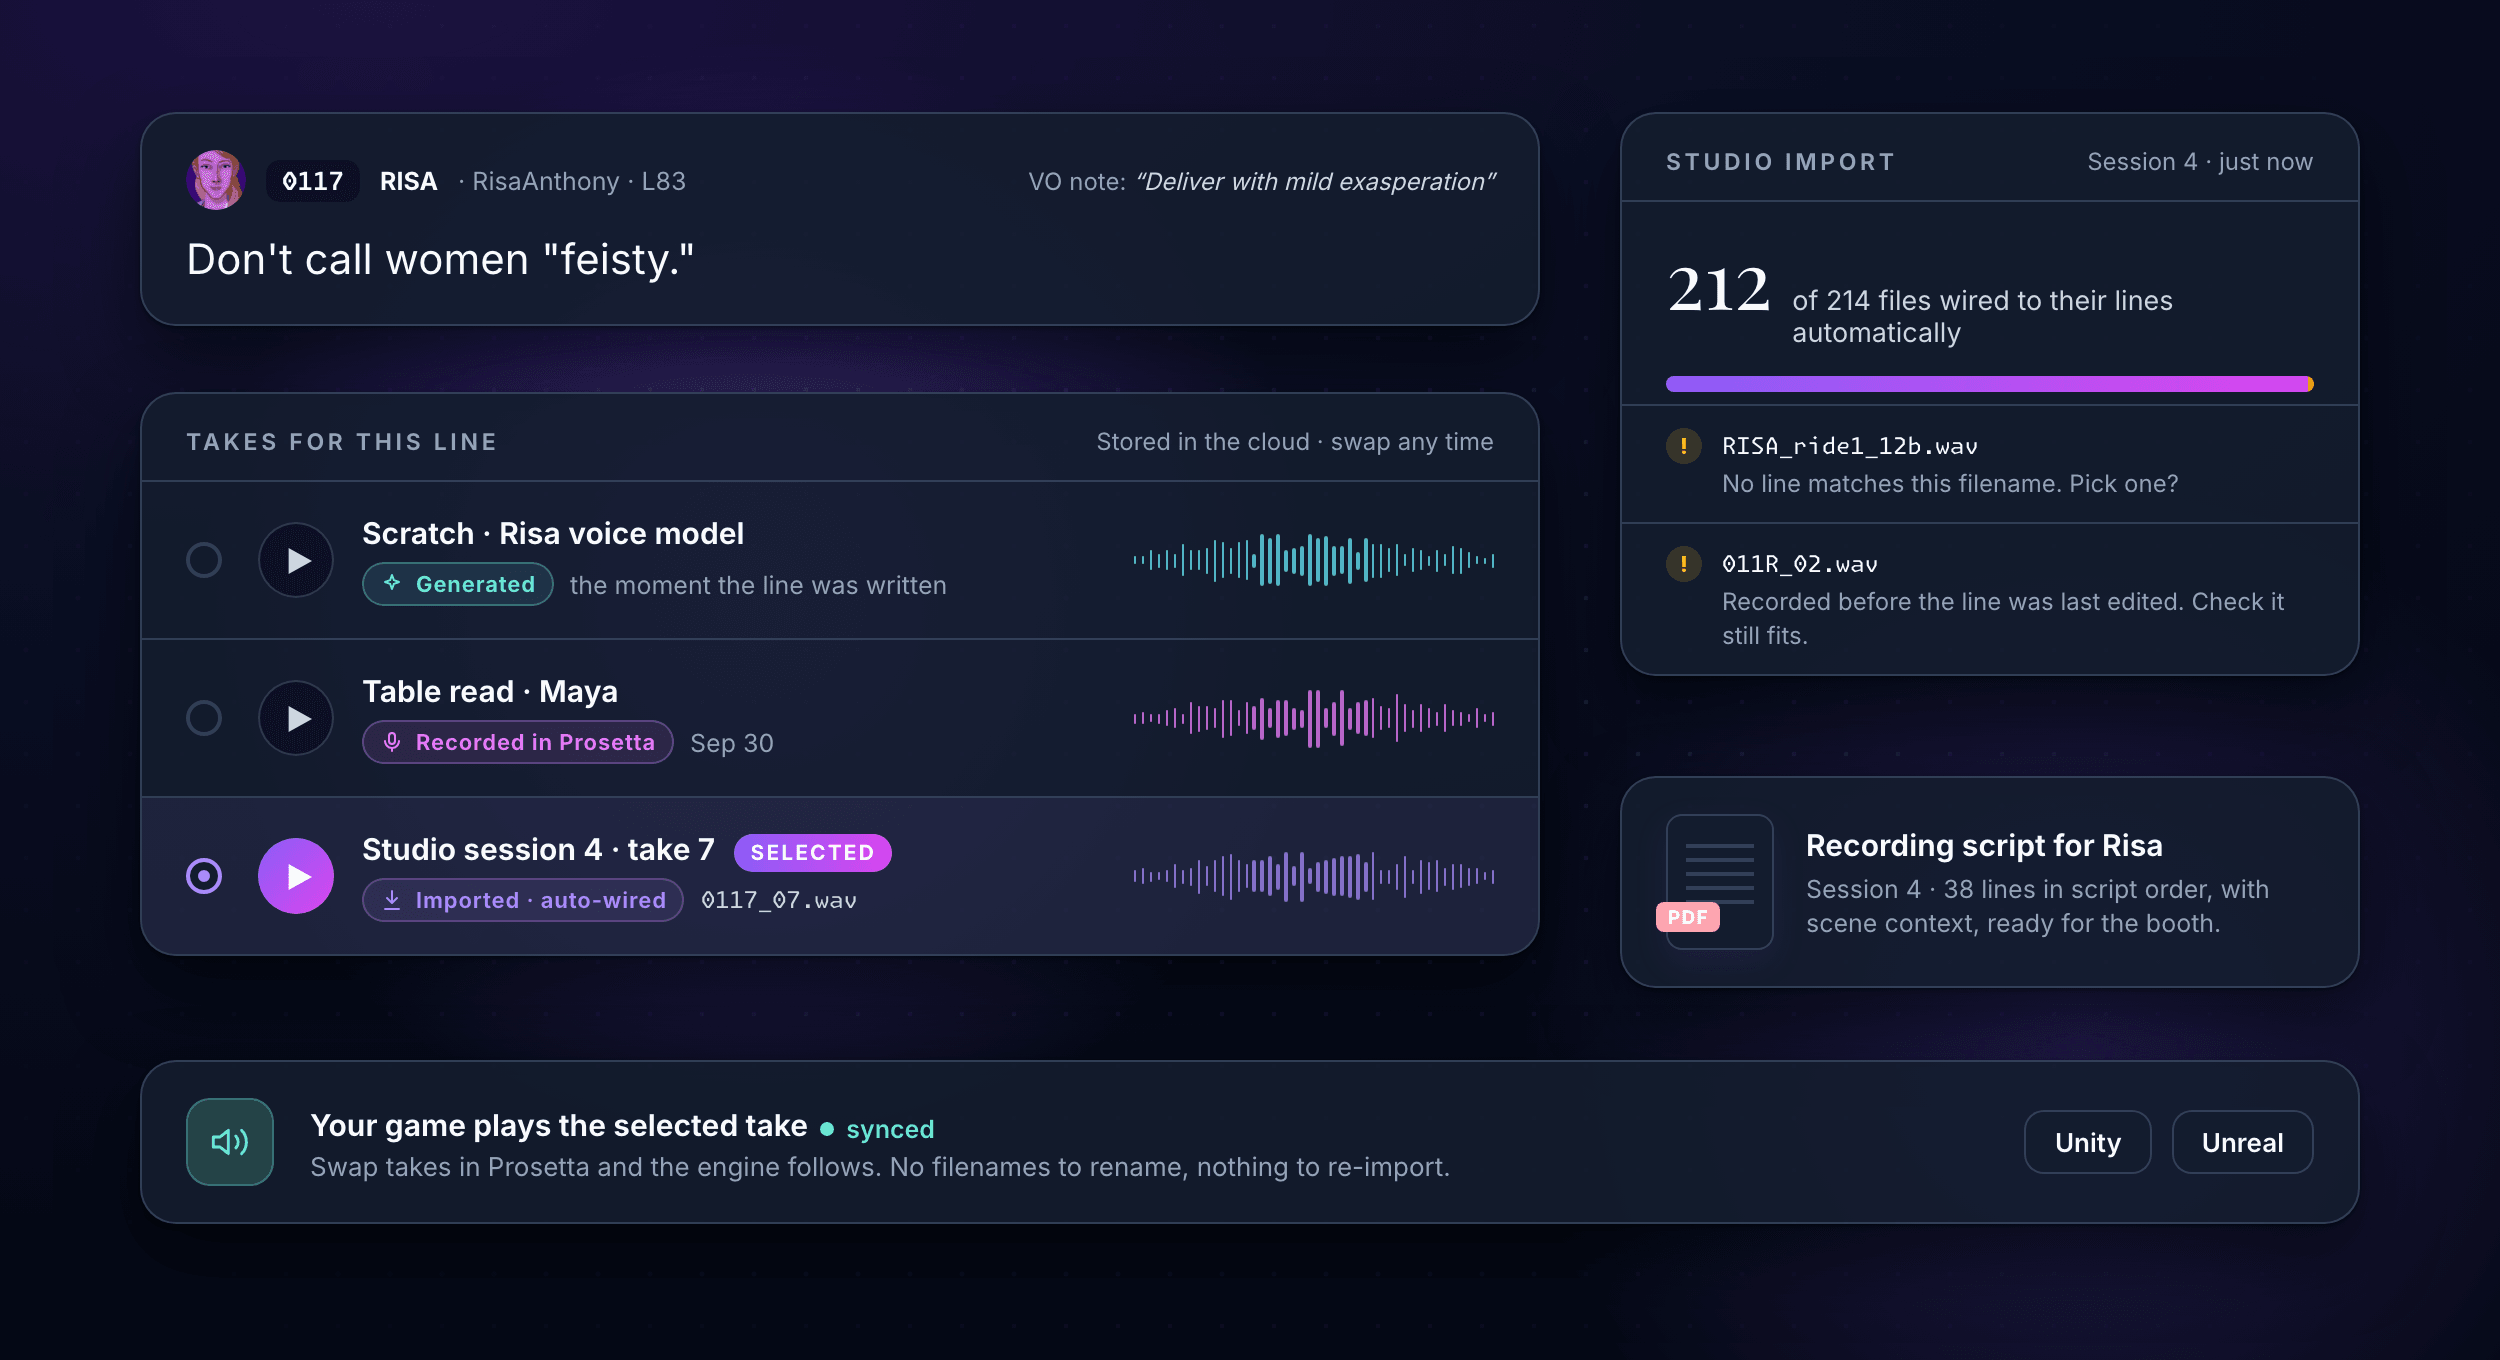Click the studio import progress bar

tap(1990, 384)
